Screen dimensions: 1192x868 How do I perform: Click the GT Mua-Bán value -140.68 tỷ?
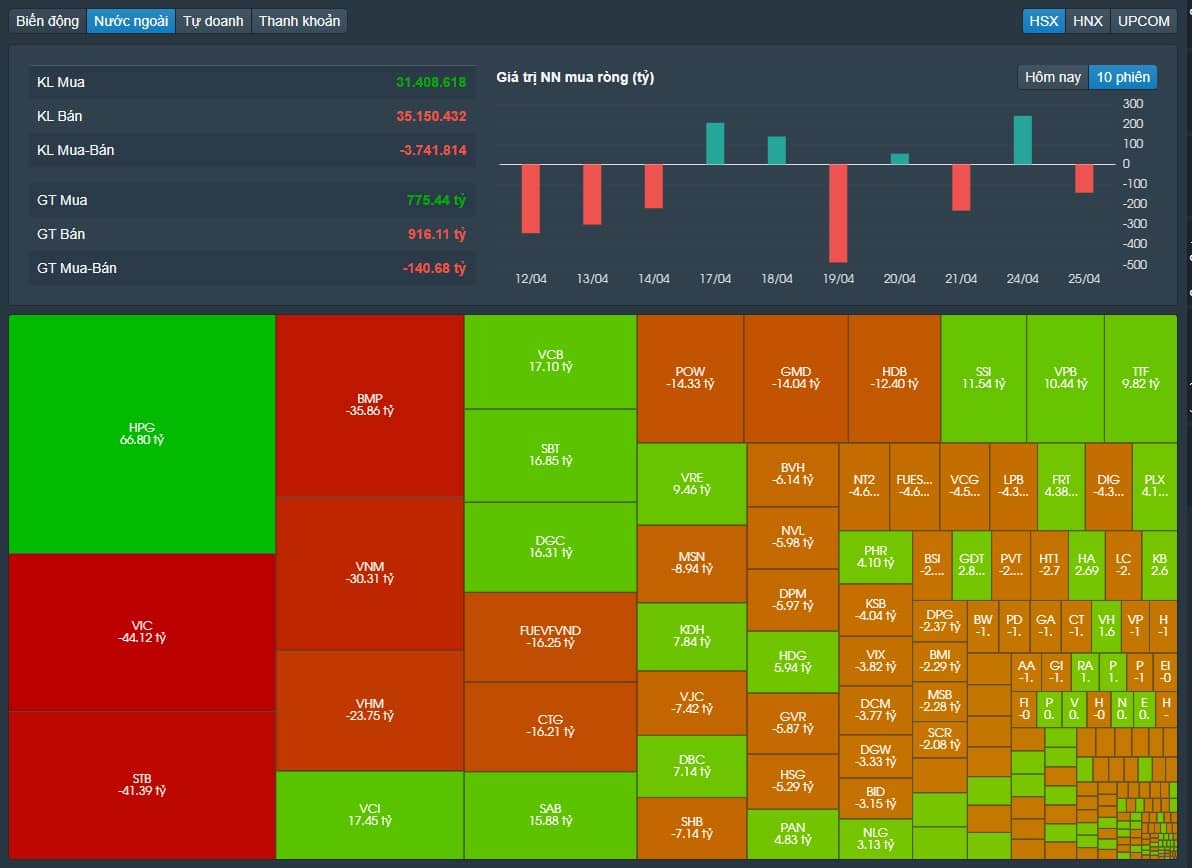pyautogui.click(x=434, y=268)
